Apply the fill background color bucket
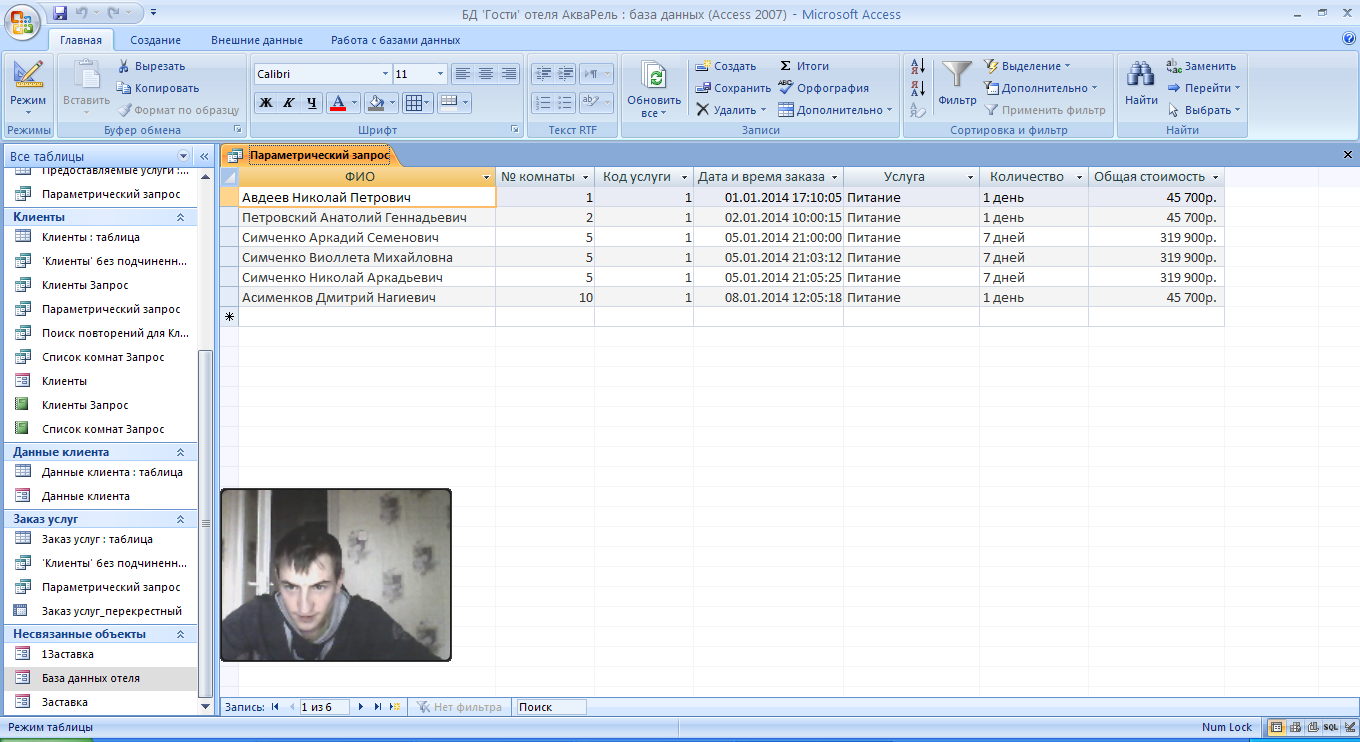The height and width of the screenshot is (742, 1360). 375,103
